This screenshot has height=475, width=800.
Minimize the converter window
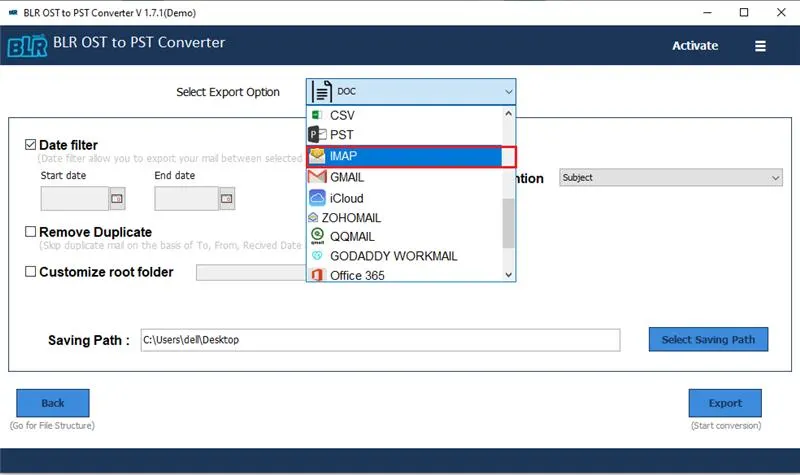click(x=707, y=12)
